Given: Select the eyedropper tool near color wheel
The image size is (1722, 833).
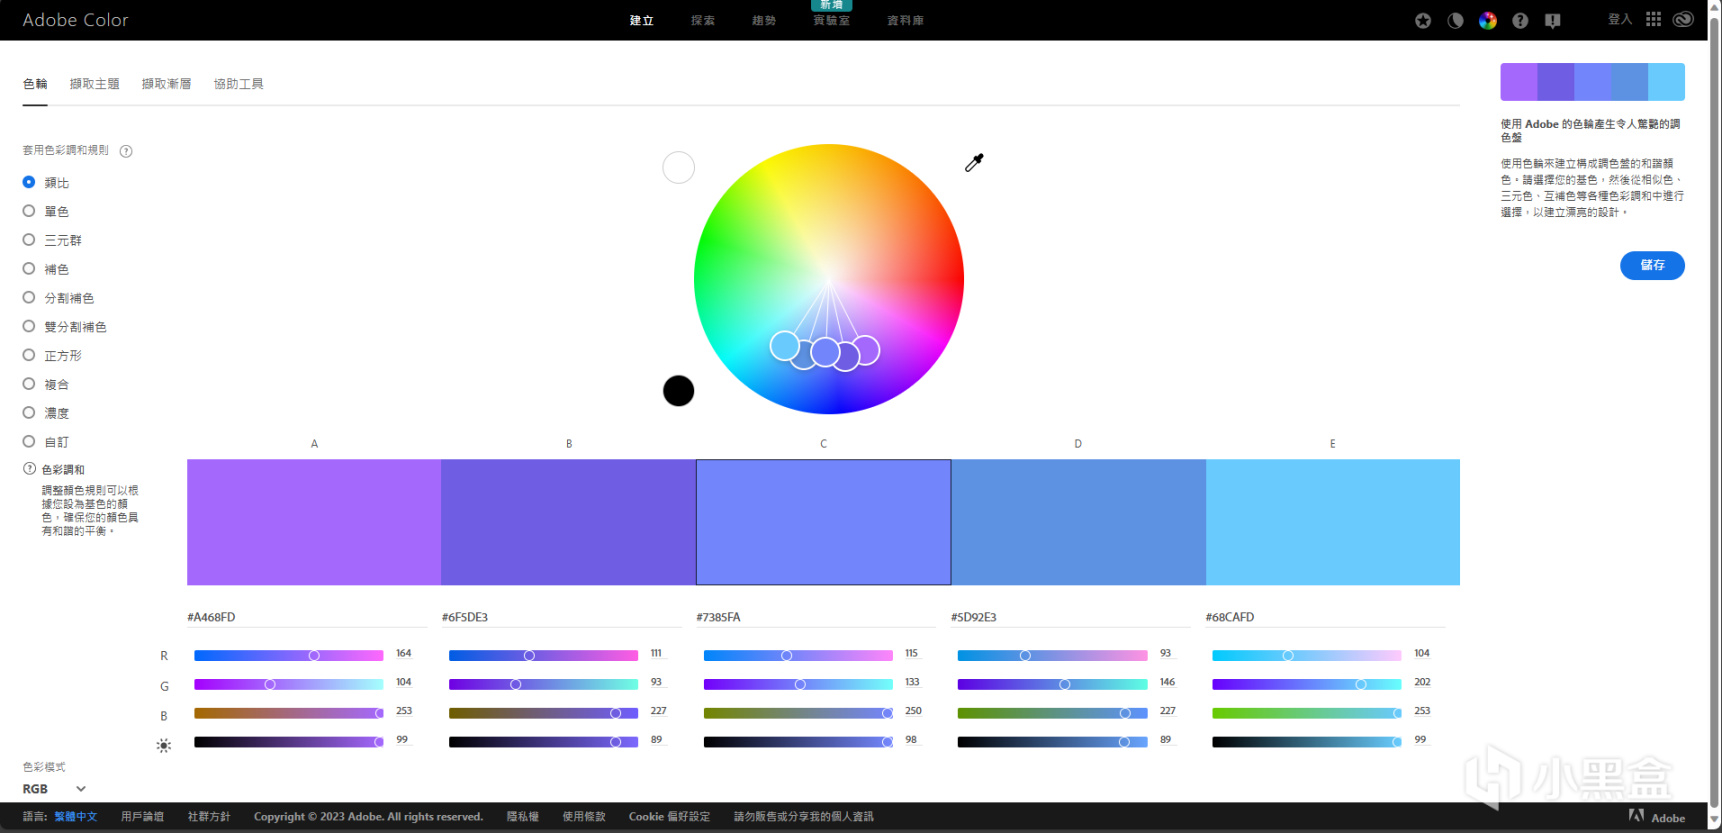Looking at the screenshot, I should click(x=974, y=162).
